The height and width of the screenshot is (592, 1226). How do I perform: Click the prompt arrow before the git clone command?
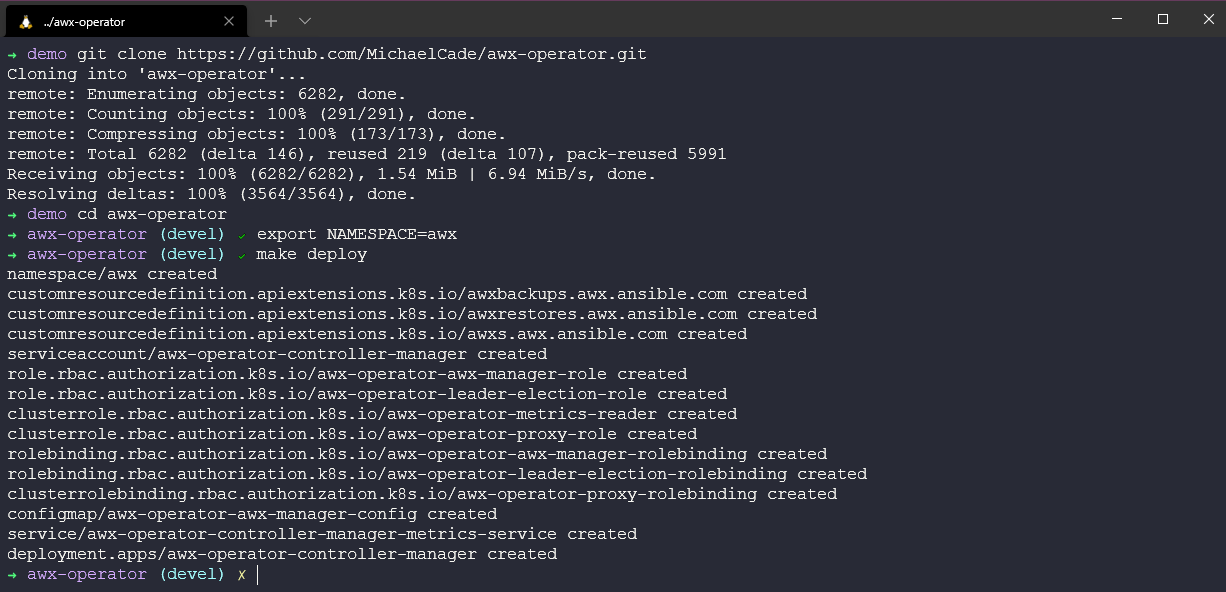tap(11, 54)
